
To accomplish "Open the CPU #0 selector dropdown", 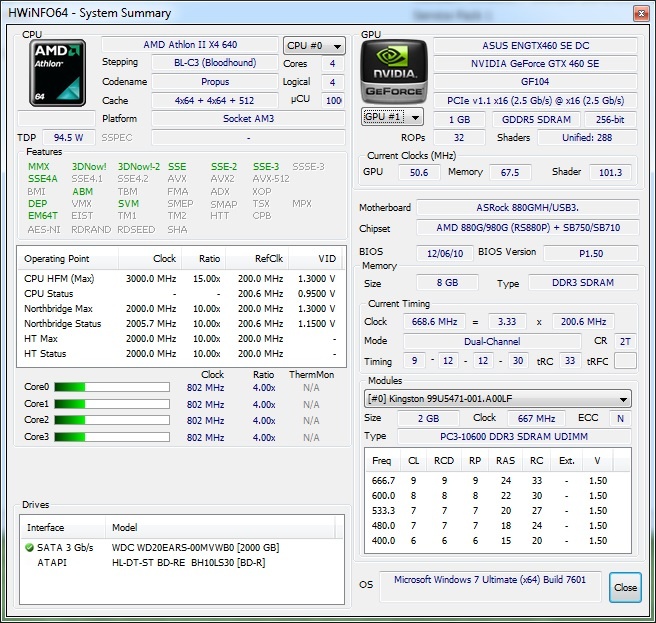I will (x=314, y=46).
